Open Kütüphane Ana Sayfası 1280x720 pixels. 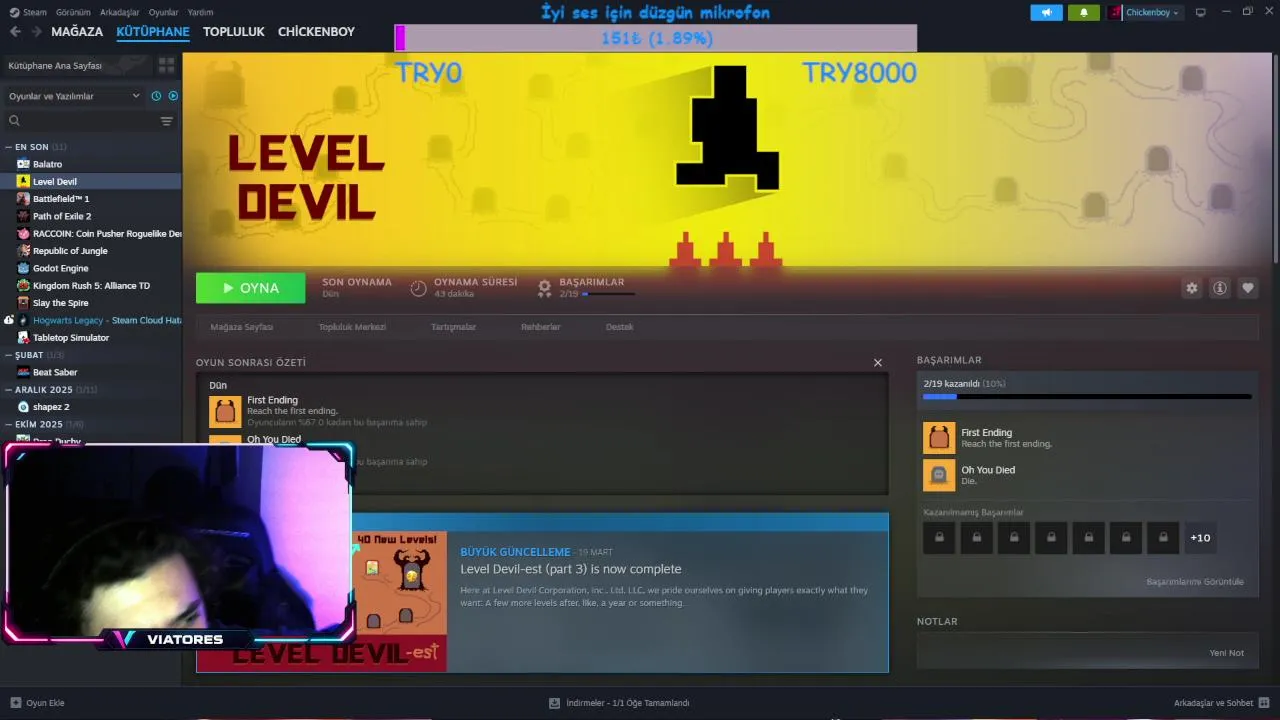pos(75,65)
